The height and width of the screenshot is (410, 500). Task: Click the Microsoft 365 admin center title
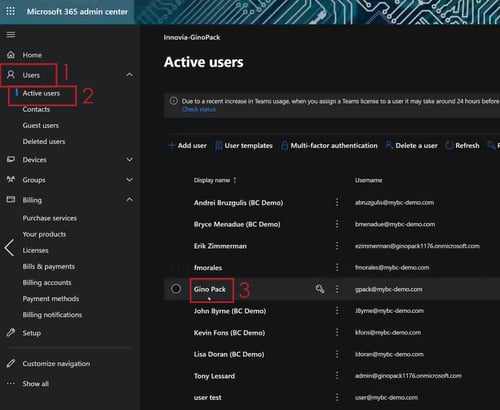pyautogui.click(x=77, y=12)
